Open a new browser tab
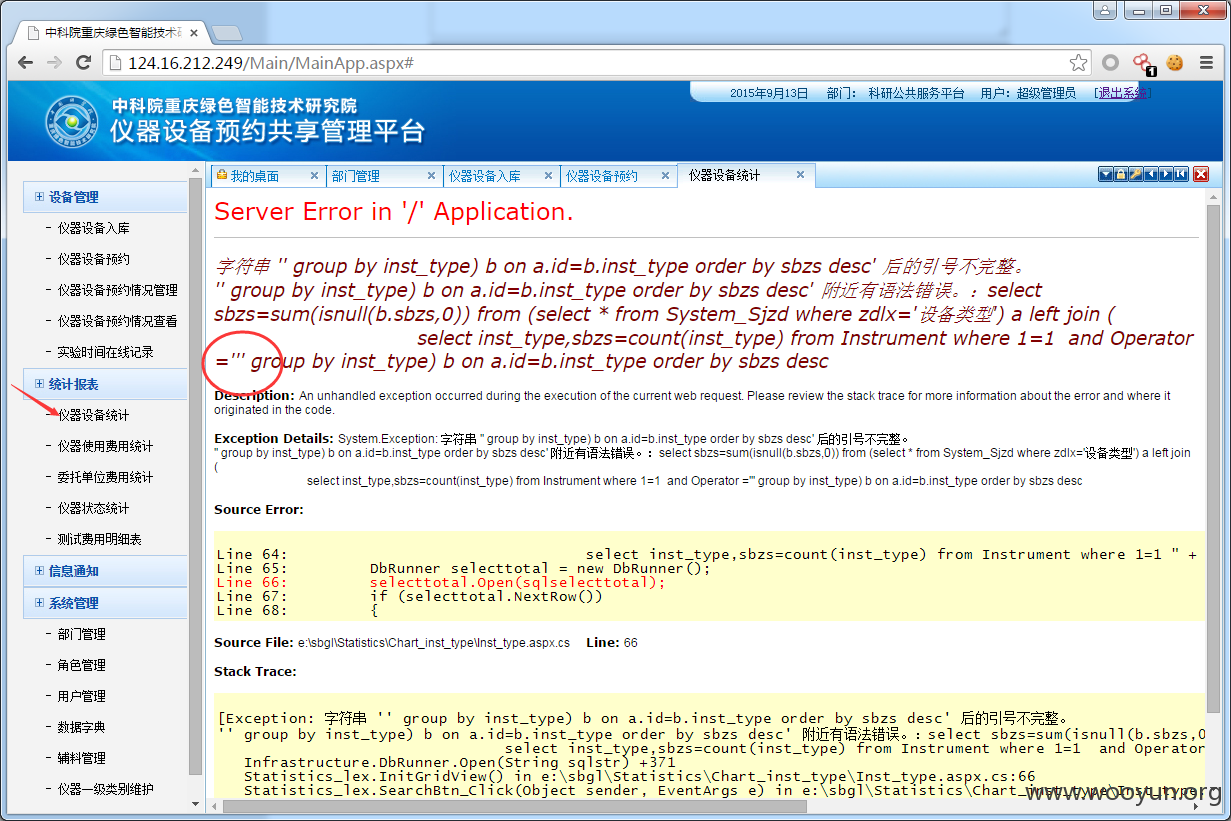1231x821 pixels. click(227, 32)
